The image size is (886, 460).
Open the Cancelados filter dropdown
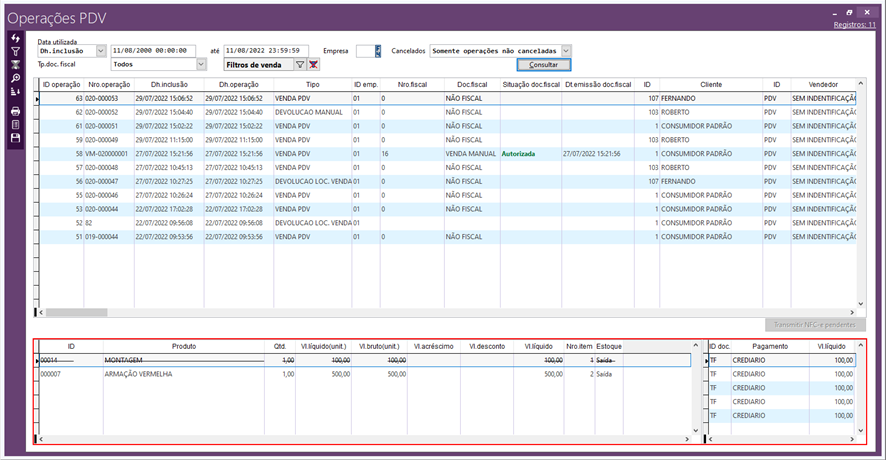(566, 50)
